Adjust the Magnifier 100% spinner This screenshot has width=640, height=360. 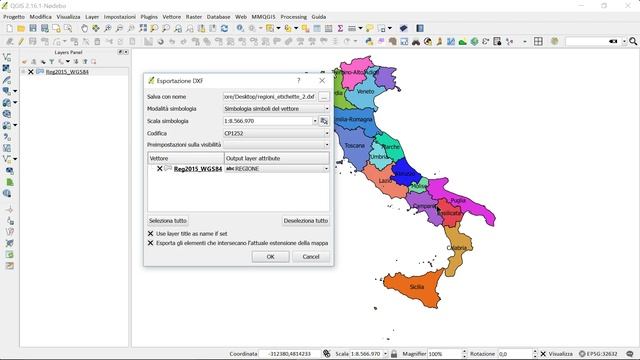coord(464,354)
